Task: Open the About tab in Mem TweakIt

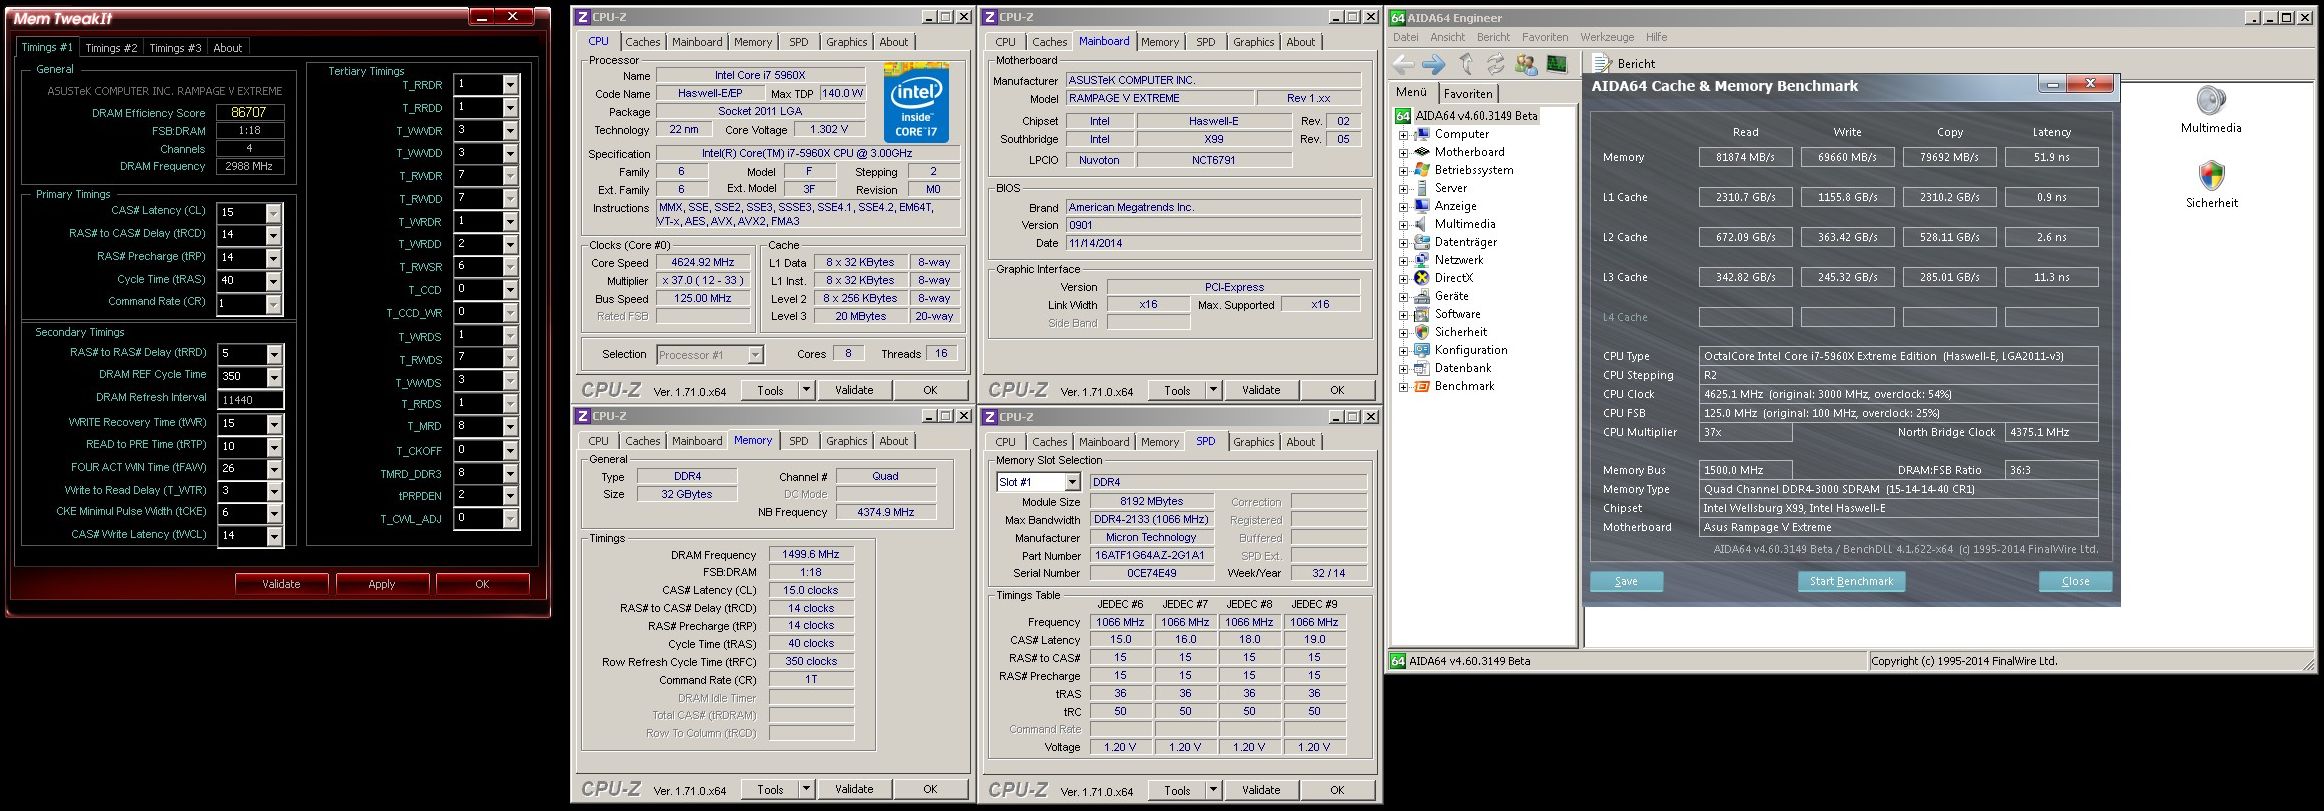Action: [x=228, y=48]
